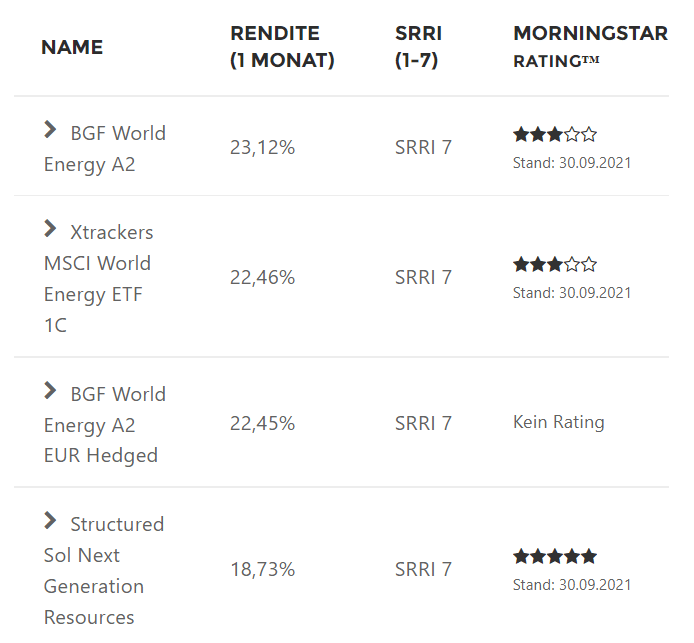Click the SRRI (1-7) column header

[418, 47]
